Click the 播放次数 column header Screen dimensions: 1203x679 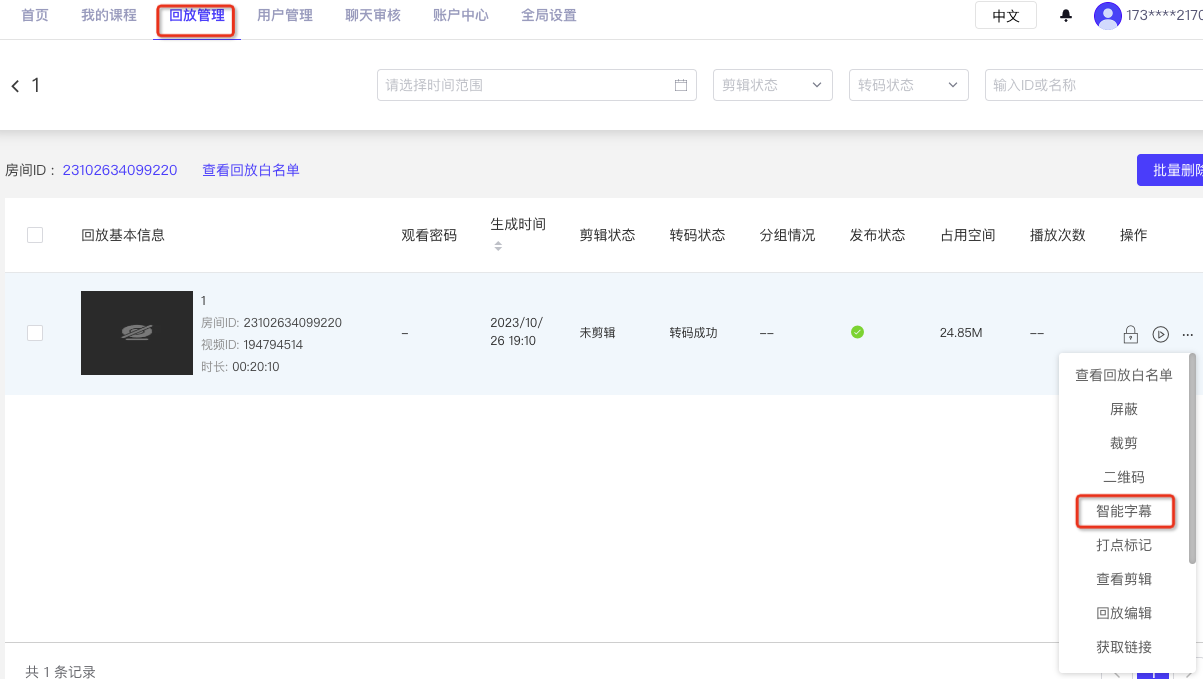pyautogui.click(x=1057, y=235)
